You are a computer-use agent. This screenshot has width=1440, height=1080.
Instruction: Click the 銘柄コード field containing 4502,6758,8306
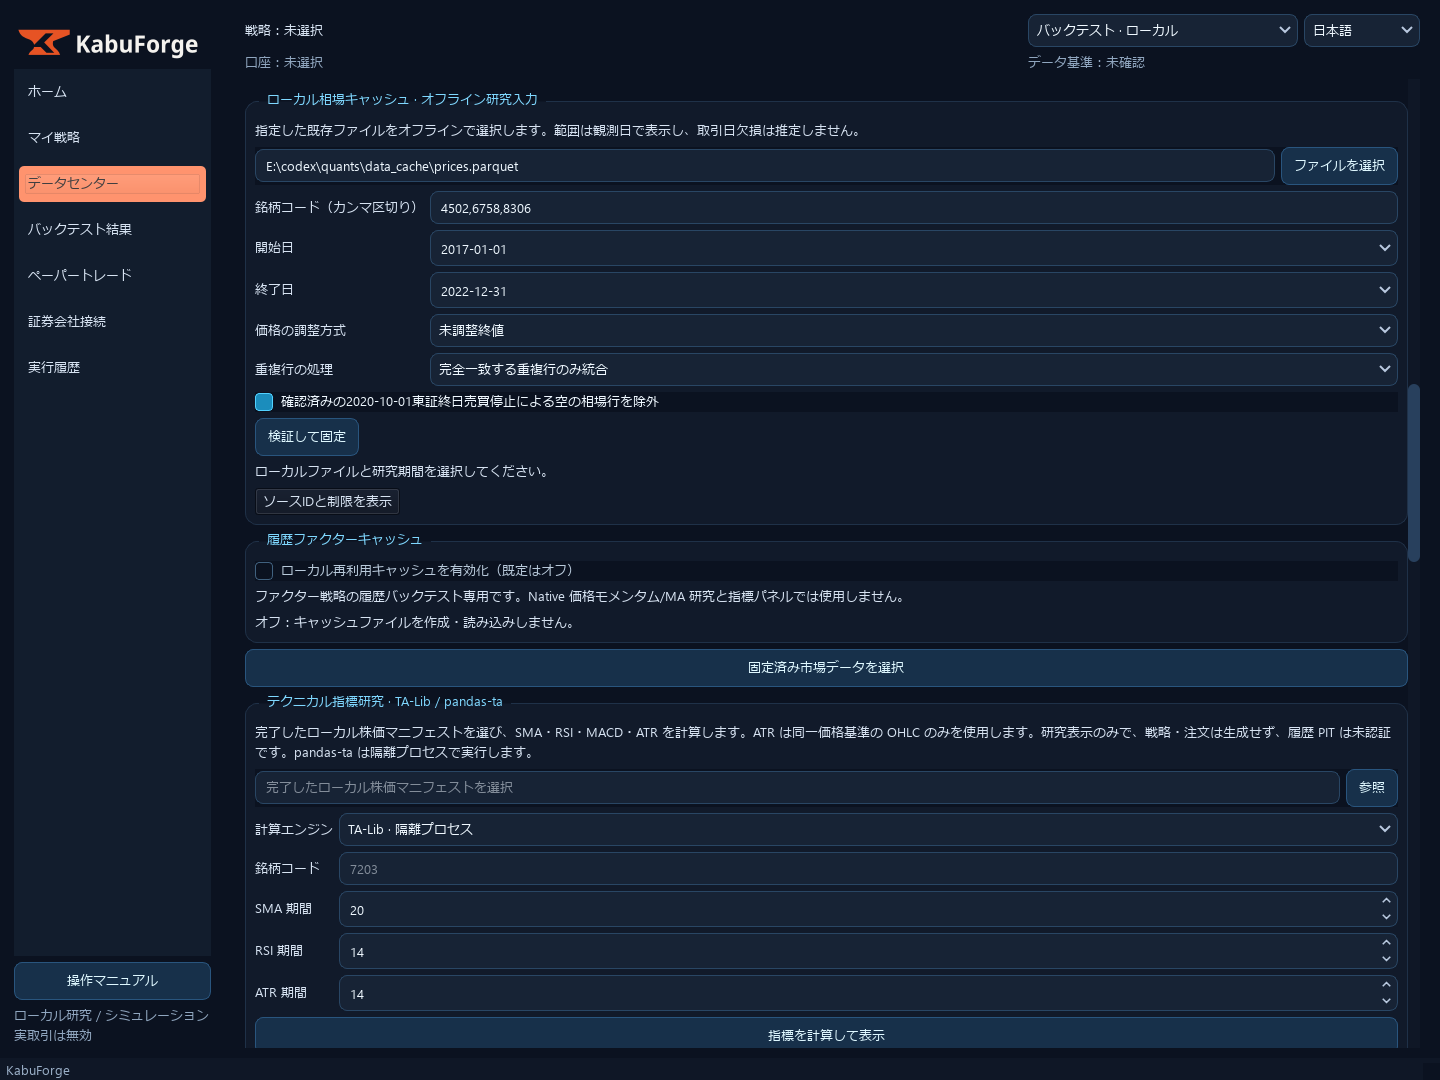(x=914, y=208)
